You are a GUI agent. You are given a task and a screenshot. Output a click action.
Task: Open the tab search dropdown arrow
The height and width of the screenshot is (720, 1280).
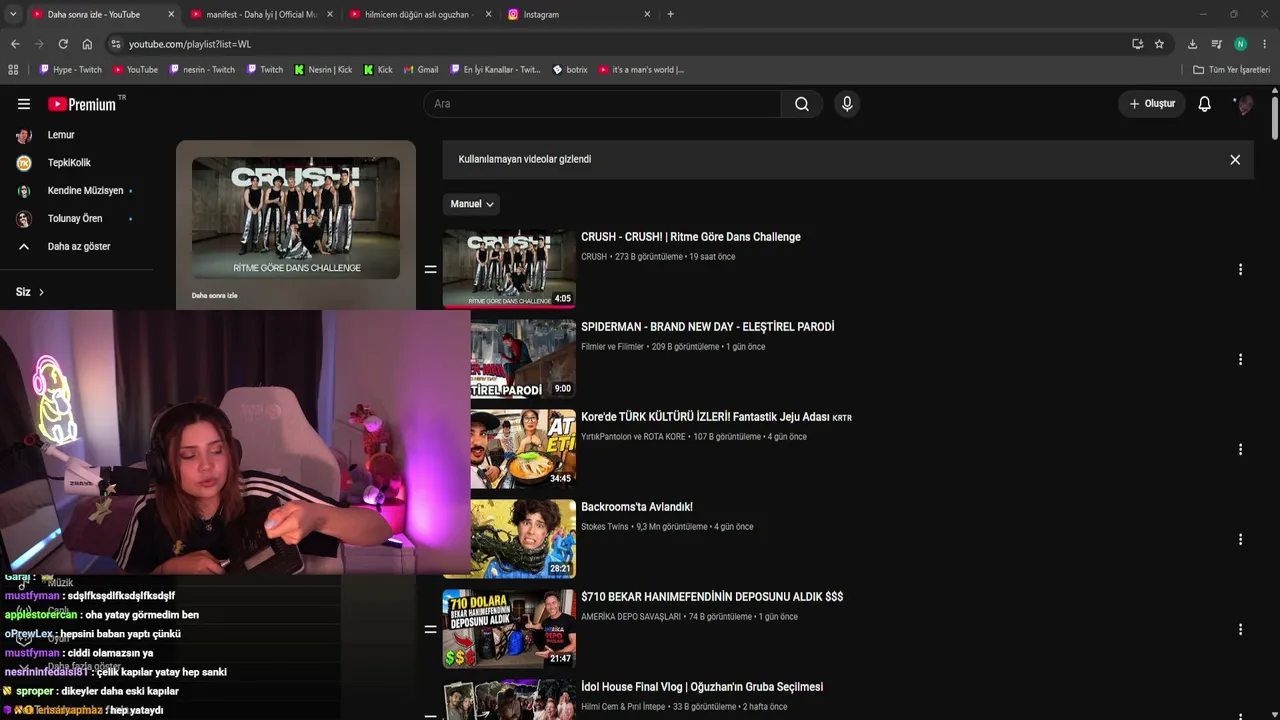(13, 14)
